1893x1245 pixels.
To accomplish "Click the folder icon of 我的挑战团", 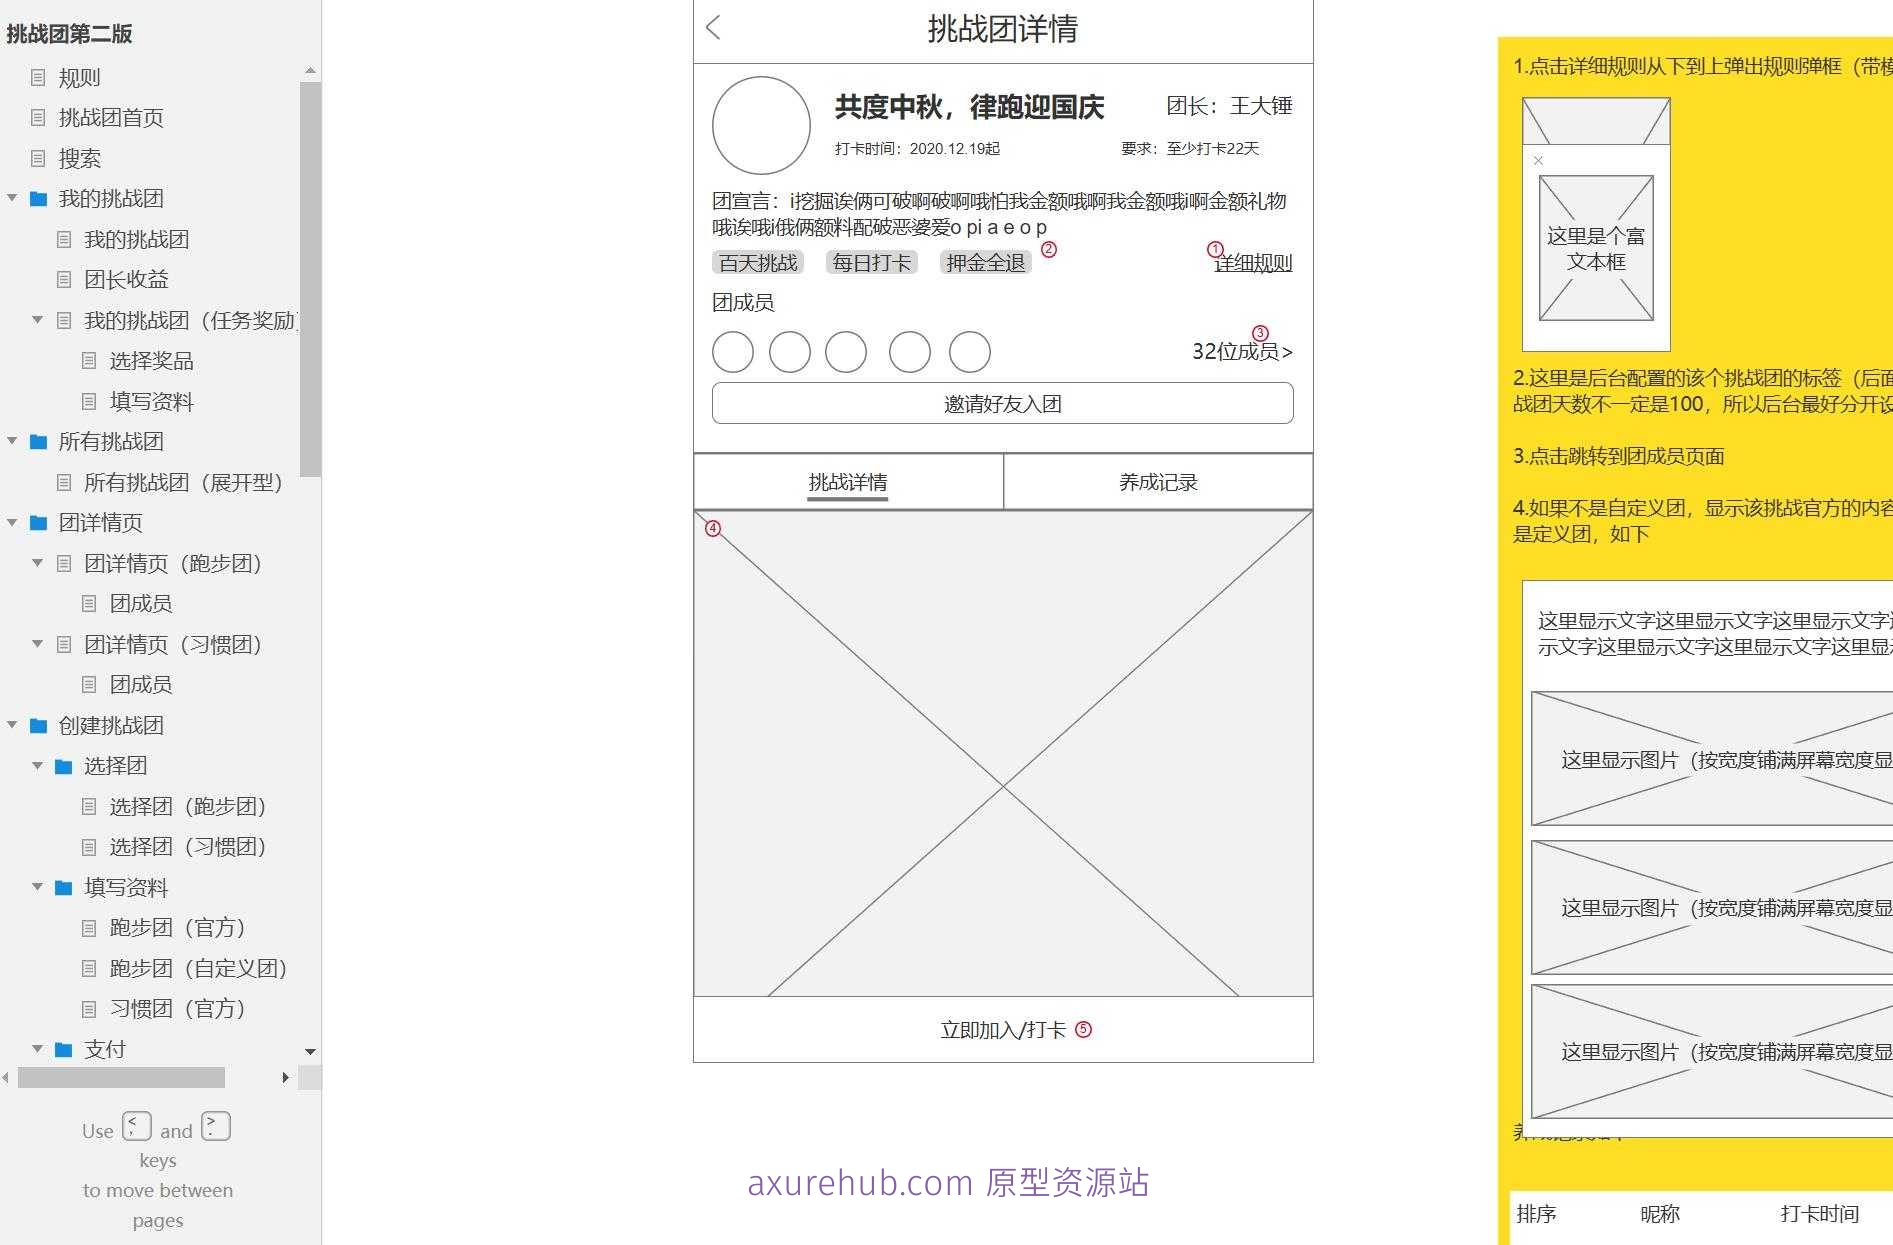I will click(39, 198).
